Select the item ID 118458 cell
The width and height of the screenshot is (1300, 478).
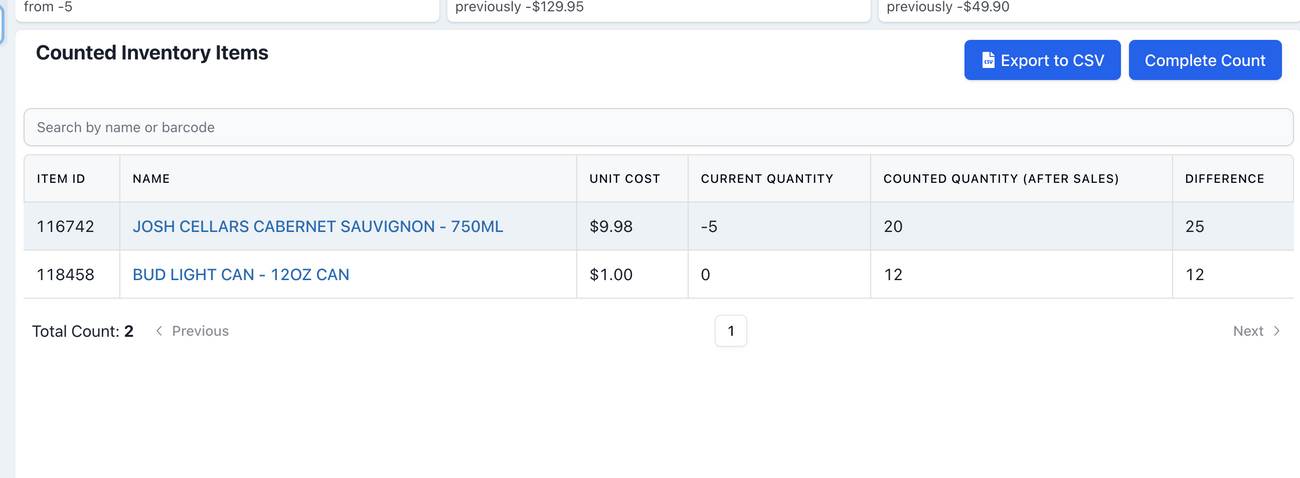(x=66, y=275)
